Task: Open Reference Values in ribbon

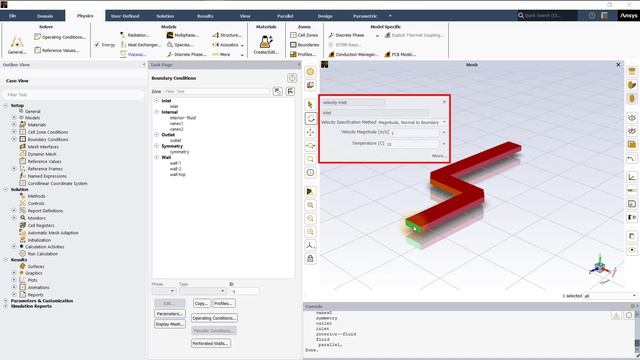Action: (57, 50)
